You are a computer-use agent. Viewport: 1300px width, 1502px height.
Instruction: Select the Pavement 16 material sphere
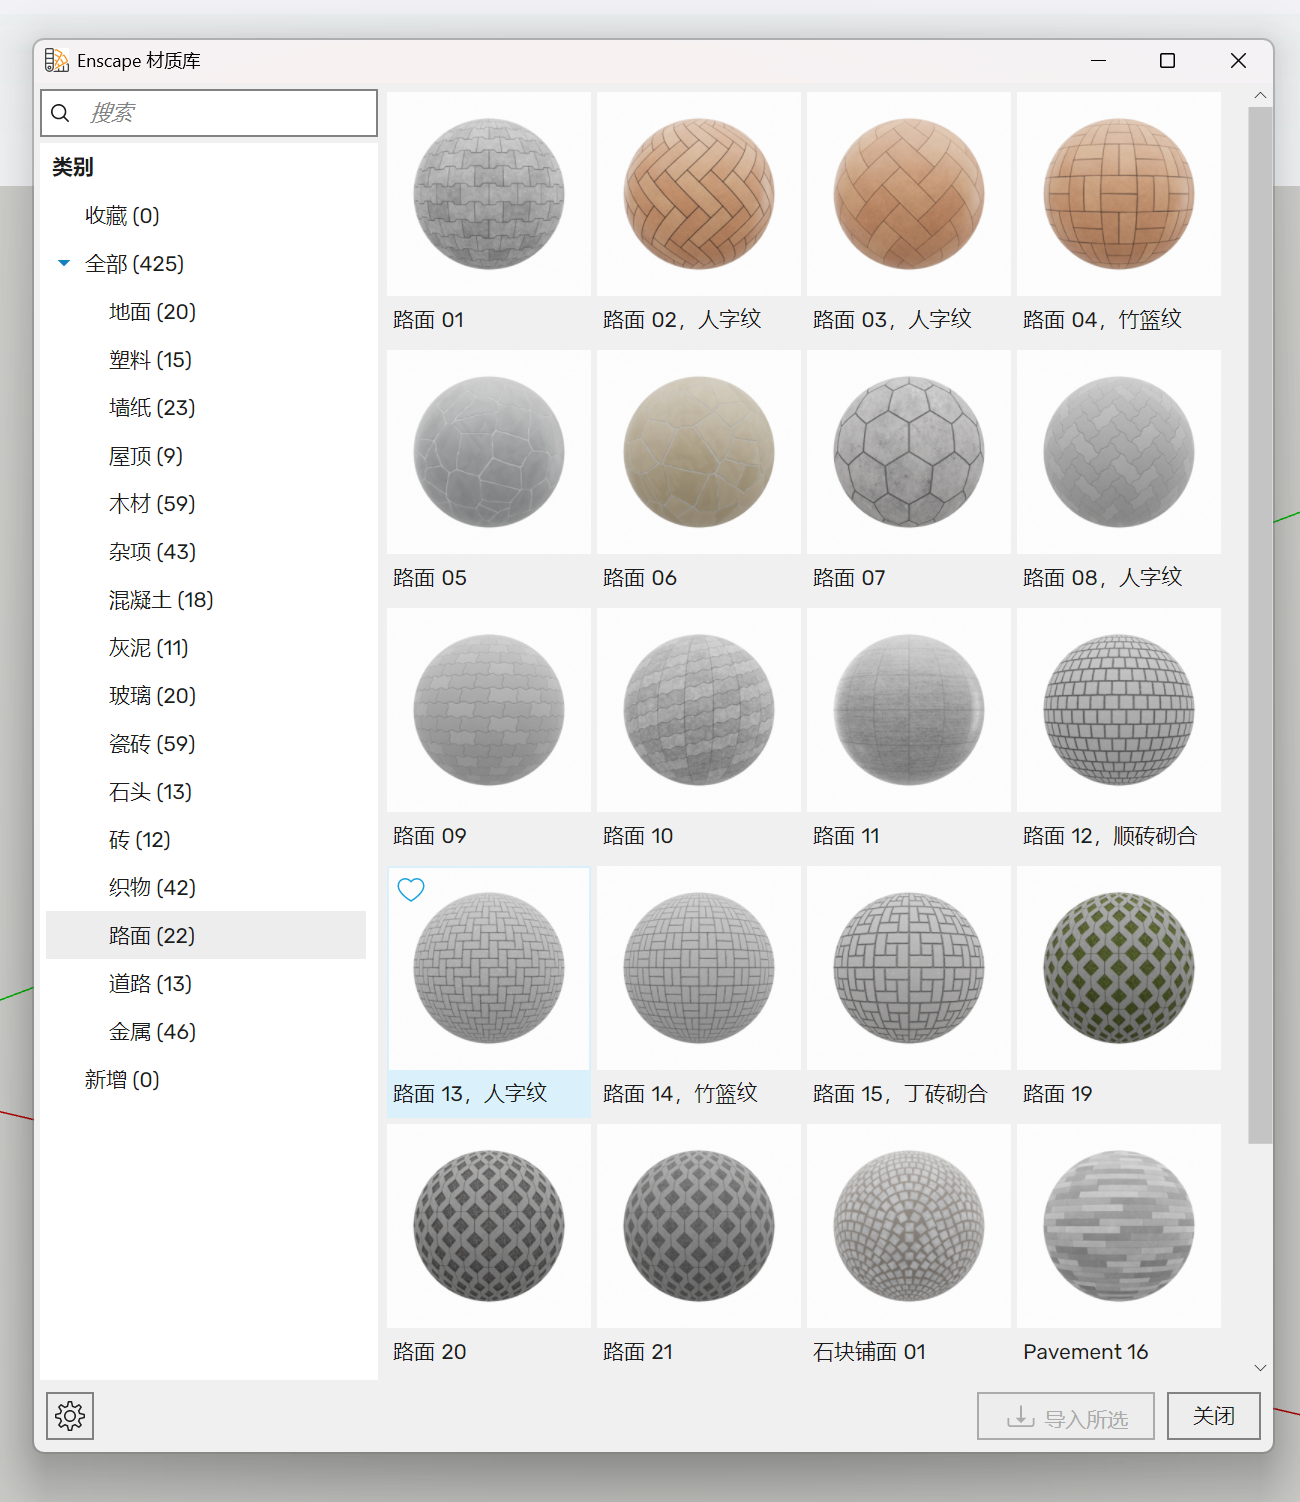1119,1226
